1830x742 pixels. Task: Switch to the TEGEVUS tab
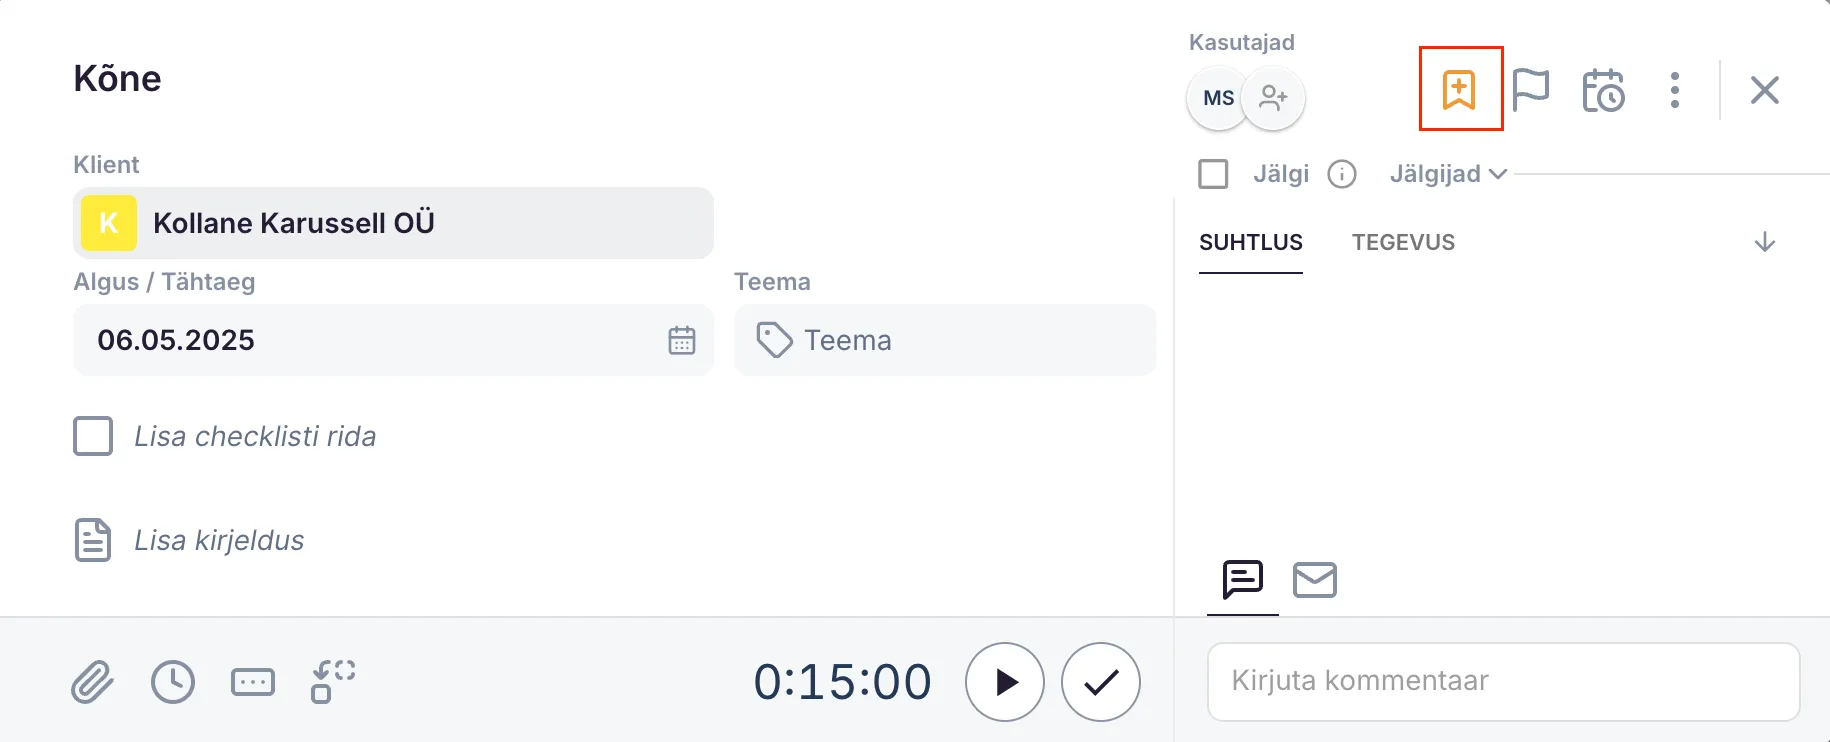1403,243
